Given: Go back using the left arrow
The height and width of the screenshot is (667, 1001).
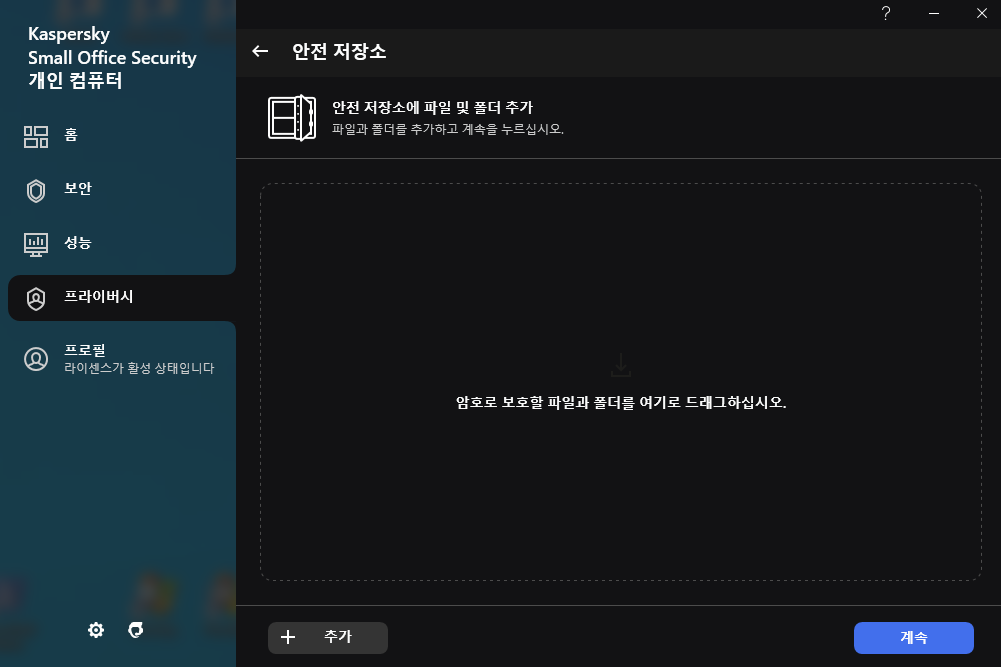Looking at the screenshot, I should click(x=260, y=51).
